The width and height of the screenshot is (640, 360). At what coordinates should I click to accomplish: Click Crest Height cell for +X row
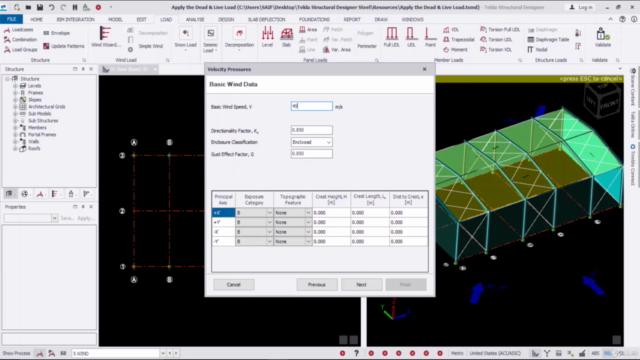[x=331, y=213]
